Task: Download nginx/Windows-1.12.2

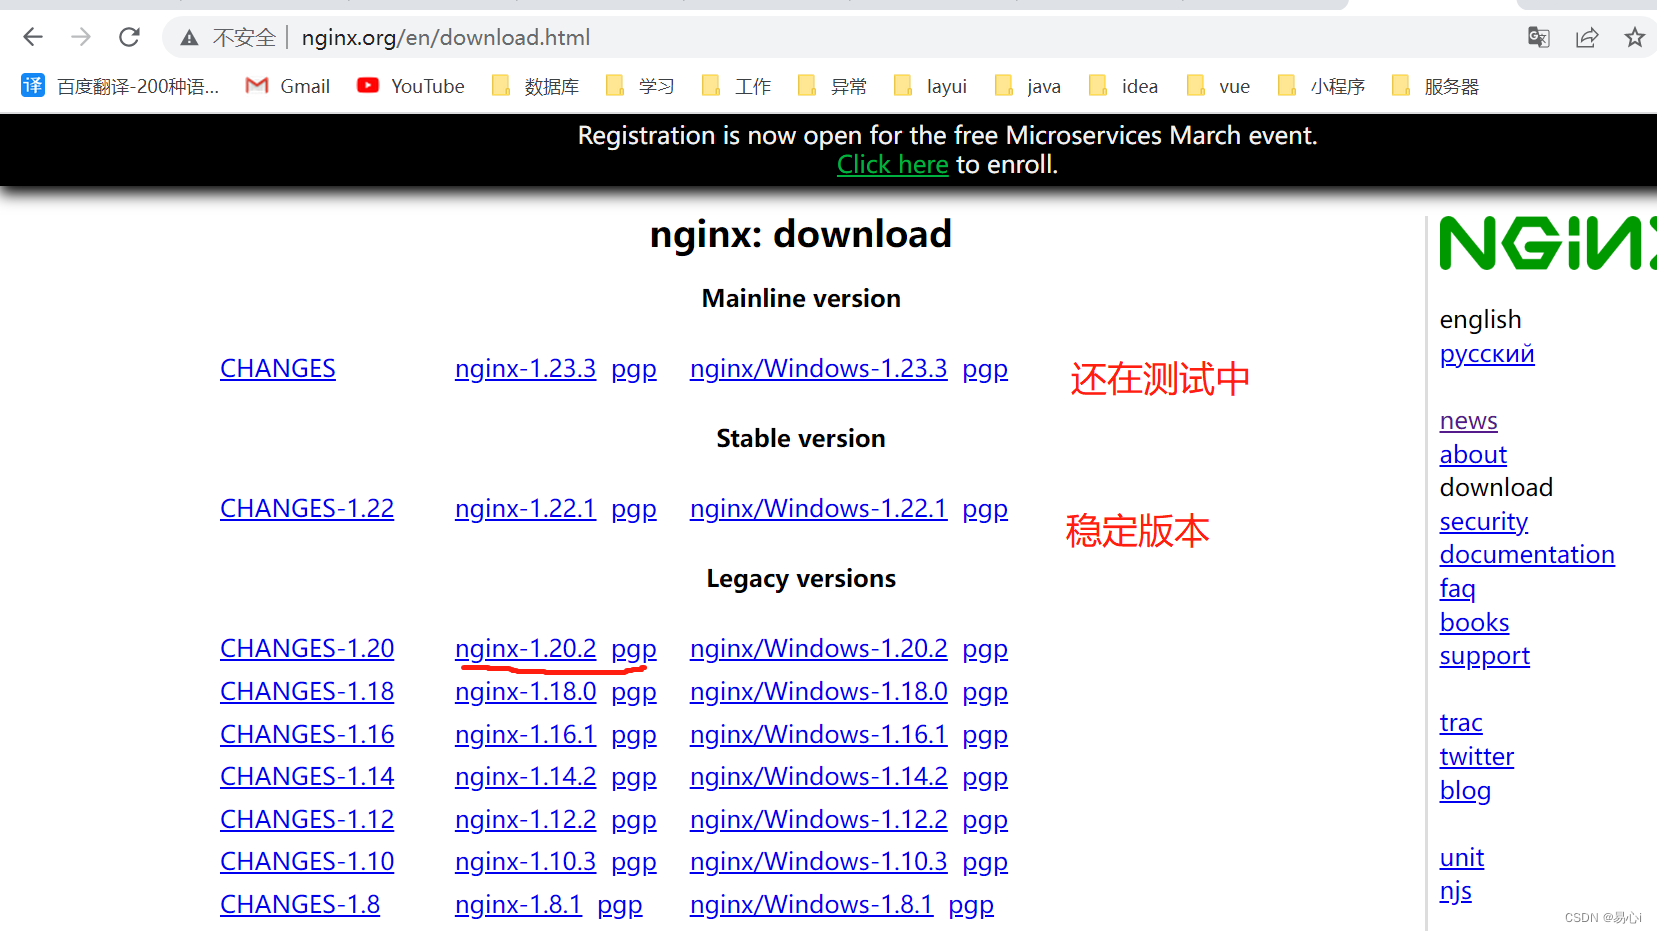Action: [x=818, y=820]
